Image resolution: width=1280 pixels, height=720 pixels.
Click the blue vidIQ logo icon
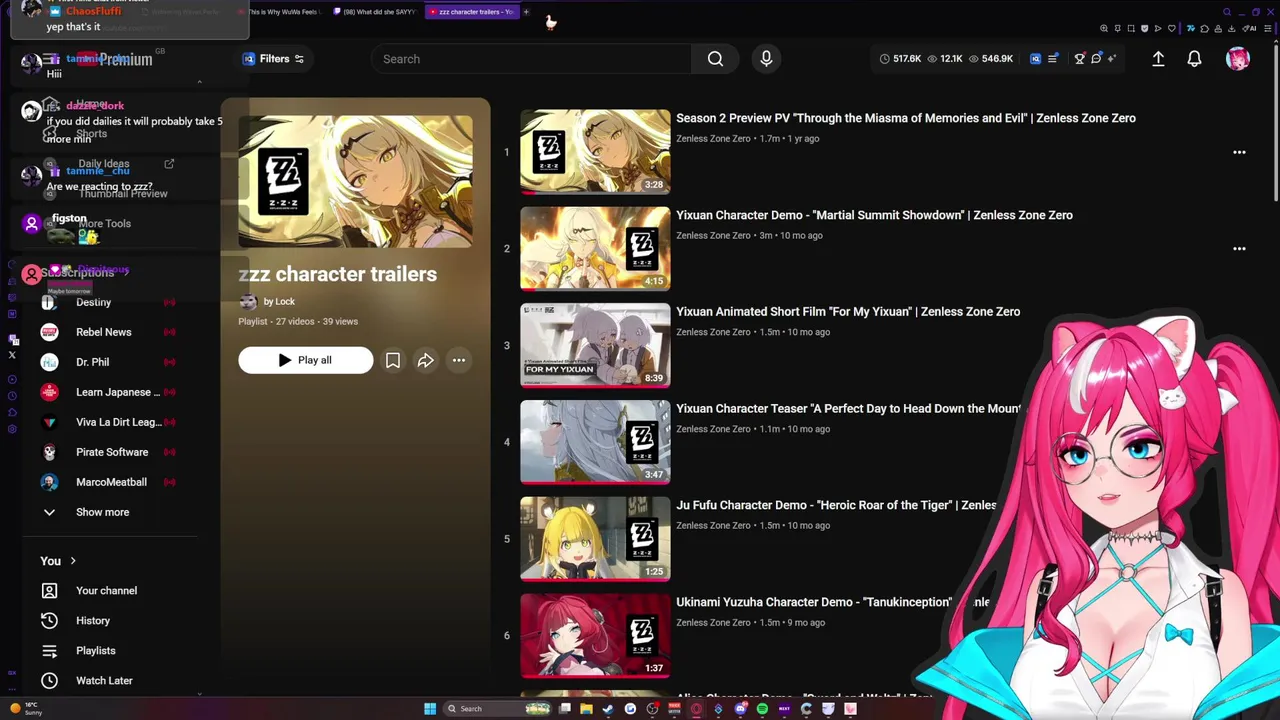(1035, 59)
